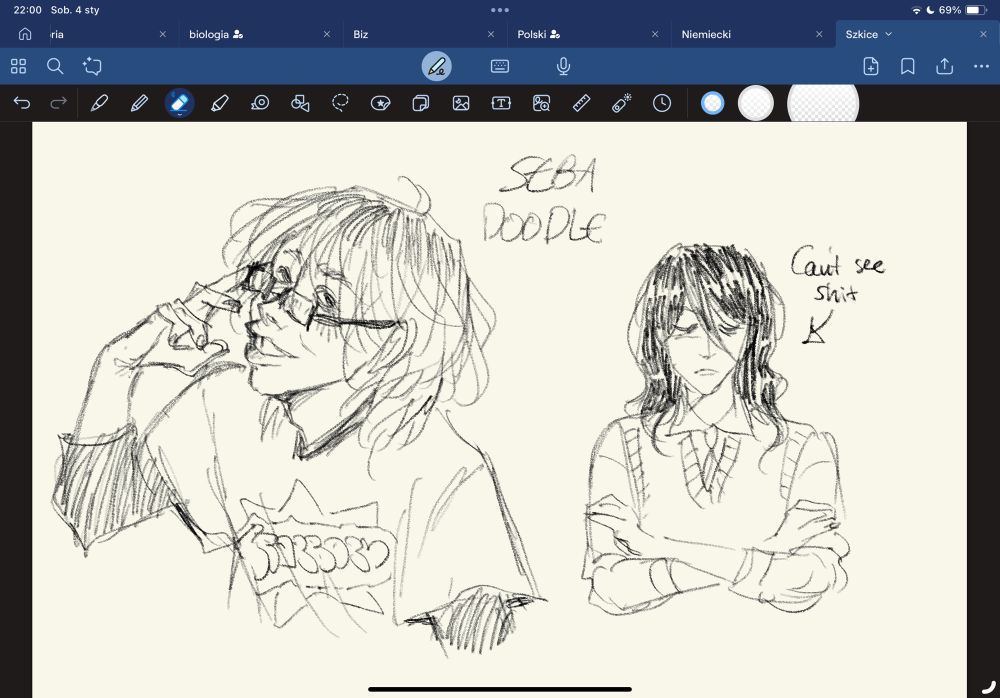The height and width of the screenshot is (698, 1000).
Task: Close the Niemiecki tab
Action: [819, 34]
